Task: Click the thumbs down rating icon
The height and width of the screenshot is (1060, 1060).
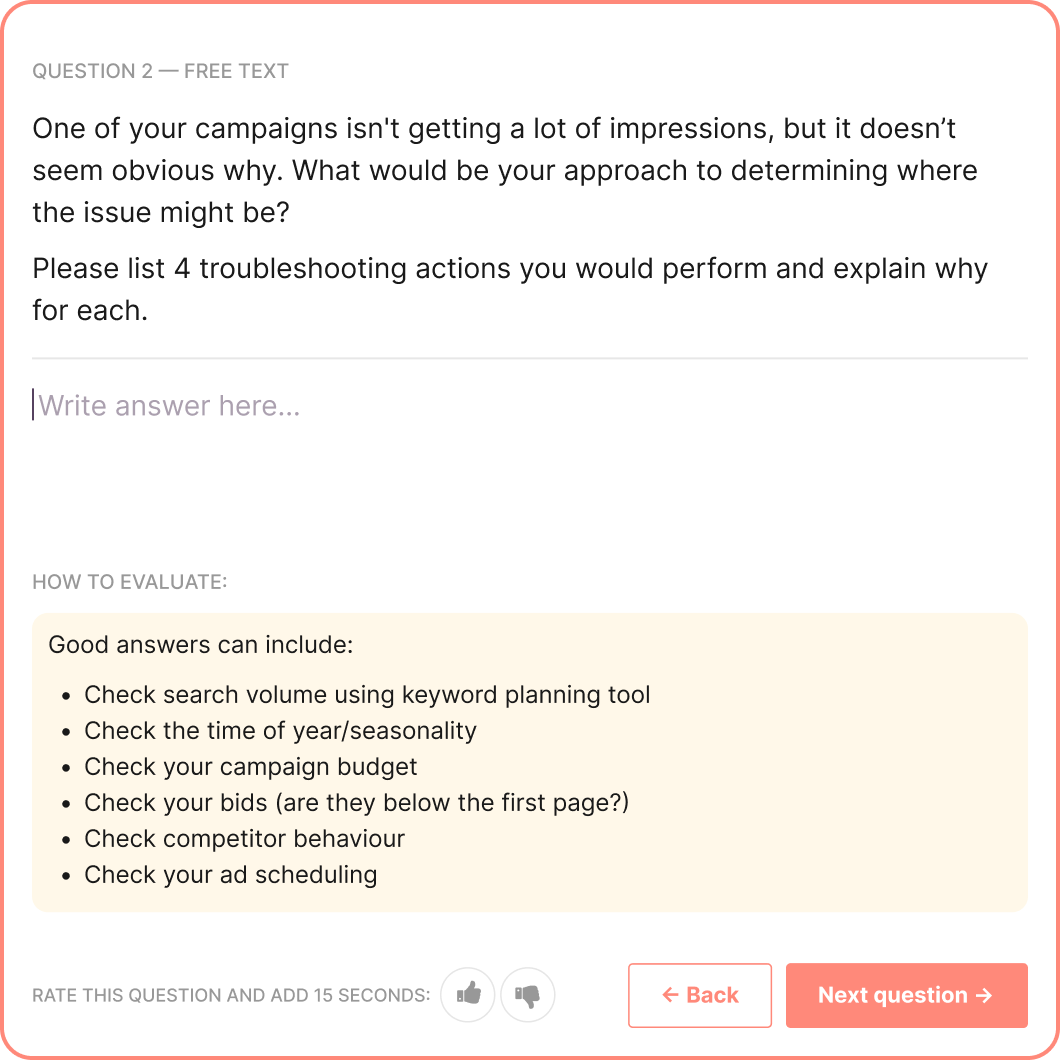Action: (x=527, y=995)
